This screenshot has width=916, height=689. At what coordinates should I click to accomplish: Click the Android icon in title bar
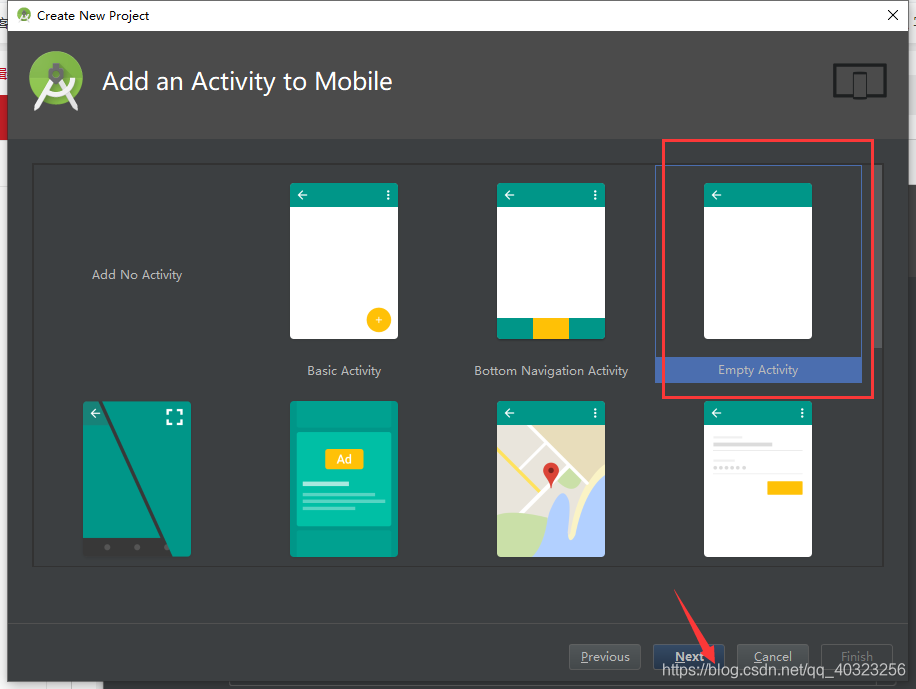point(24,15)
